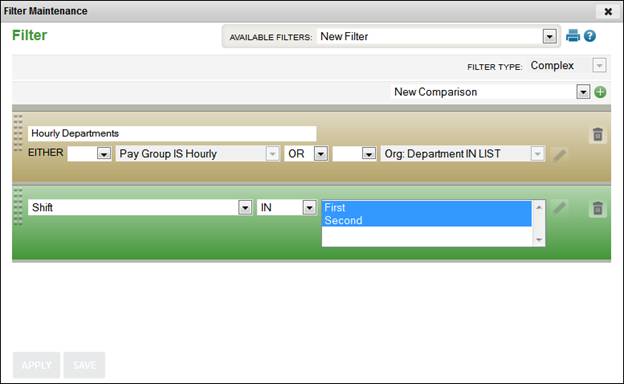This screenshot has width=624, height=384.
Task: Click the pencil icon in Shift row
Action: (x=559, y=208)
